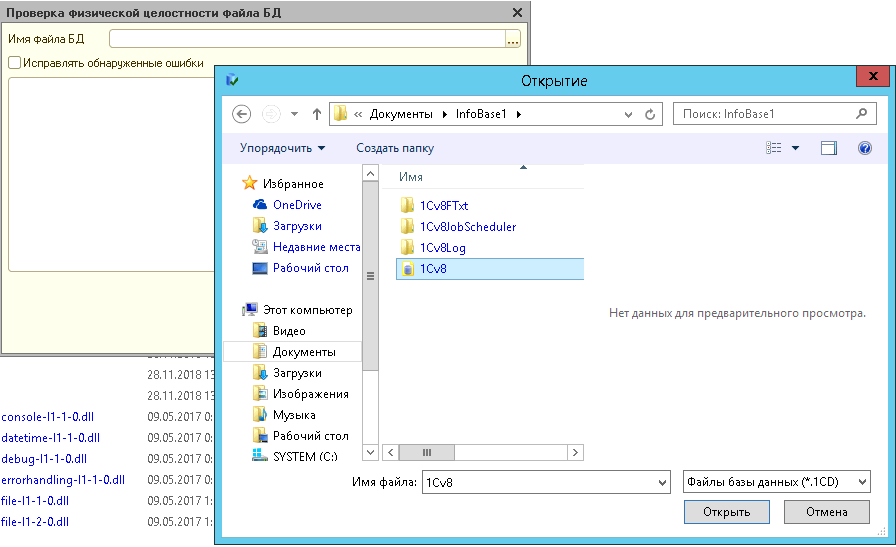Click the Forward arrow navigation icon

271,114
